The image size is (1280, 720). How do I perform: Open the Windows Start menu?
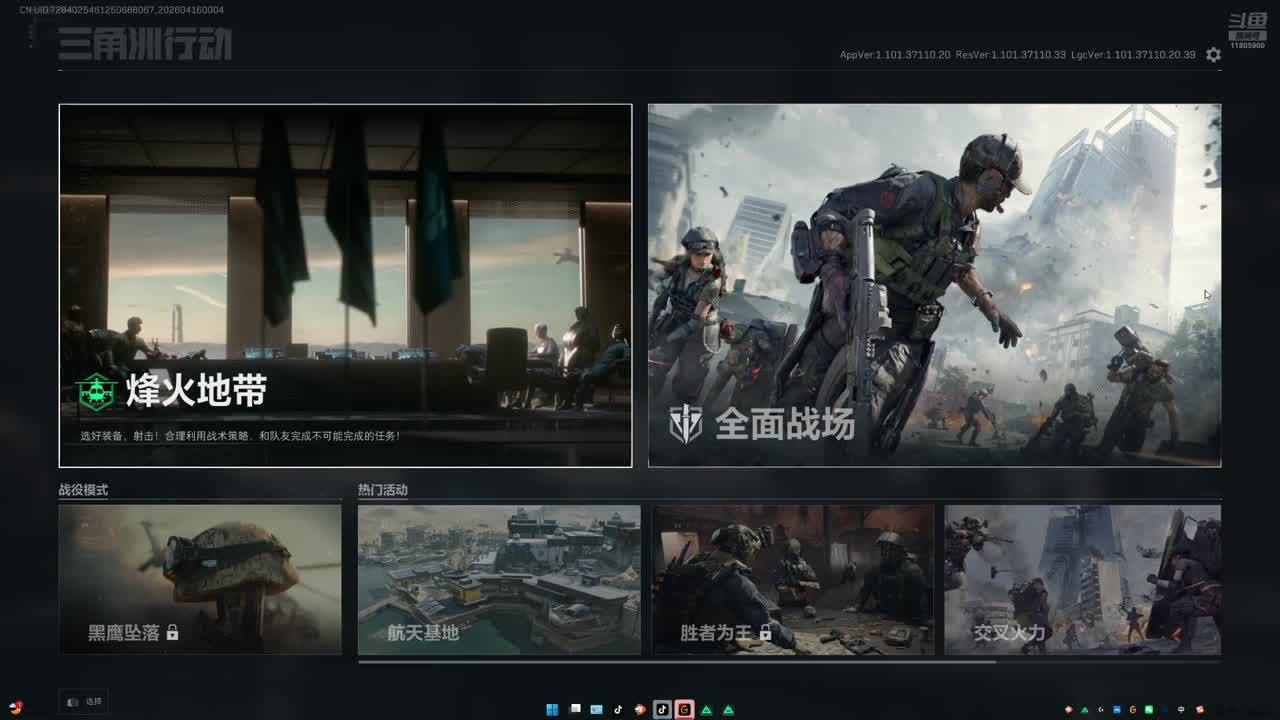552,709
